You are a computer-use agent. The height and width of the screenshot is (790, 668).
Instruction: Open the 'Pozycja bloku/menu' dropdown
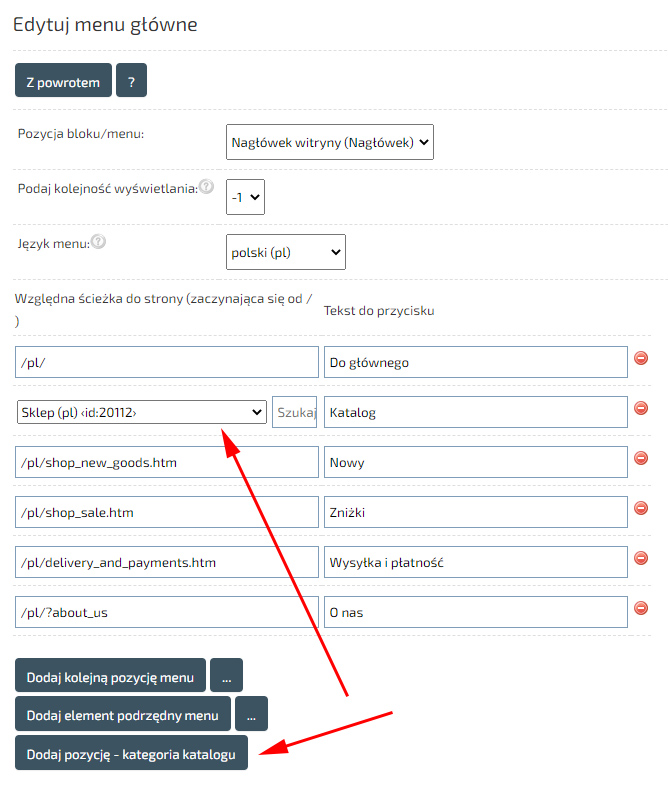point(330,142)
